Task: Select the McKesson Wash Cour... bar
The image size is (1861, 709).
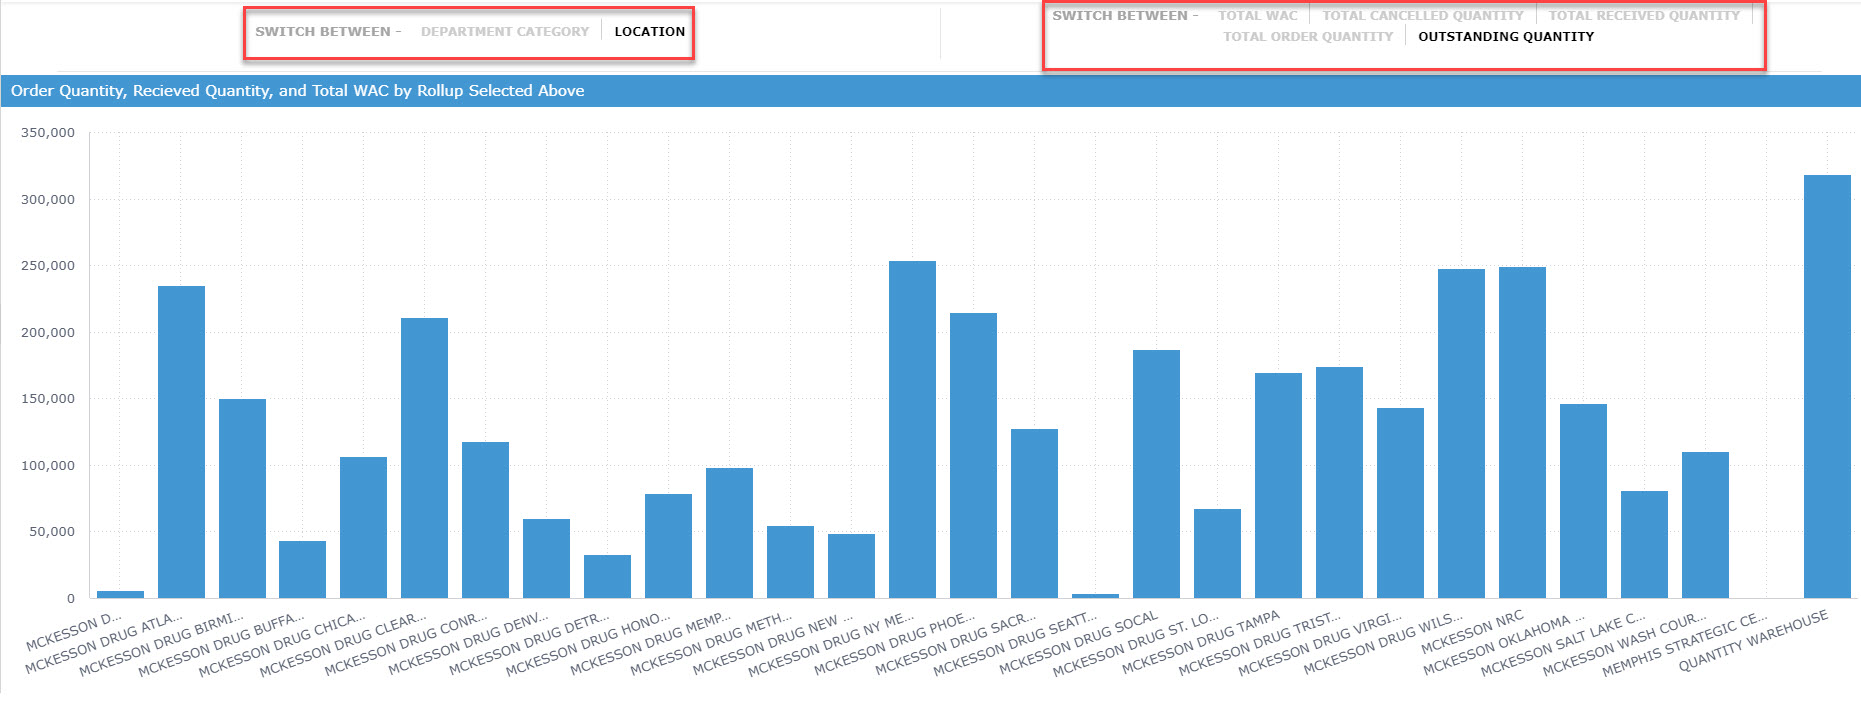Action: pos(1705,525)
